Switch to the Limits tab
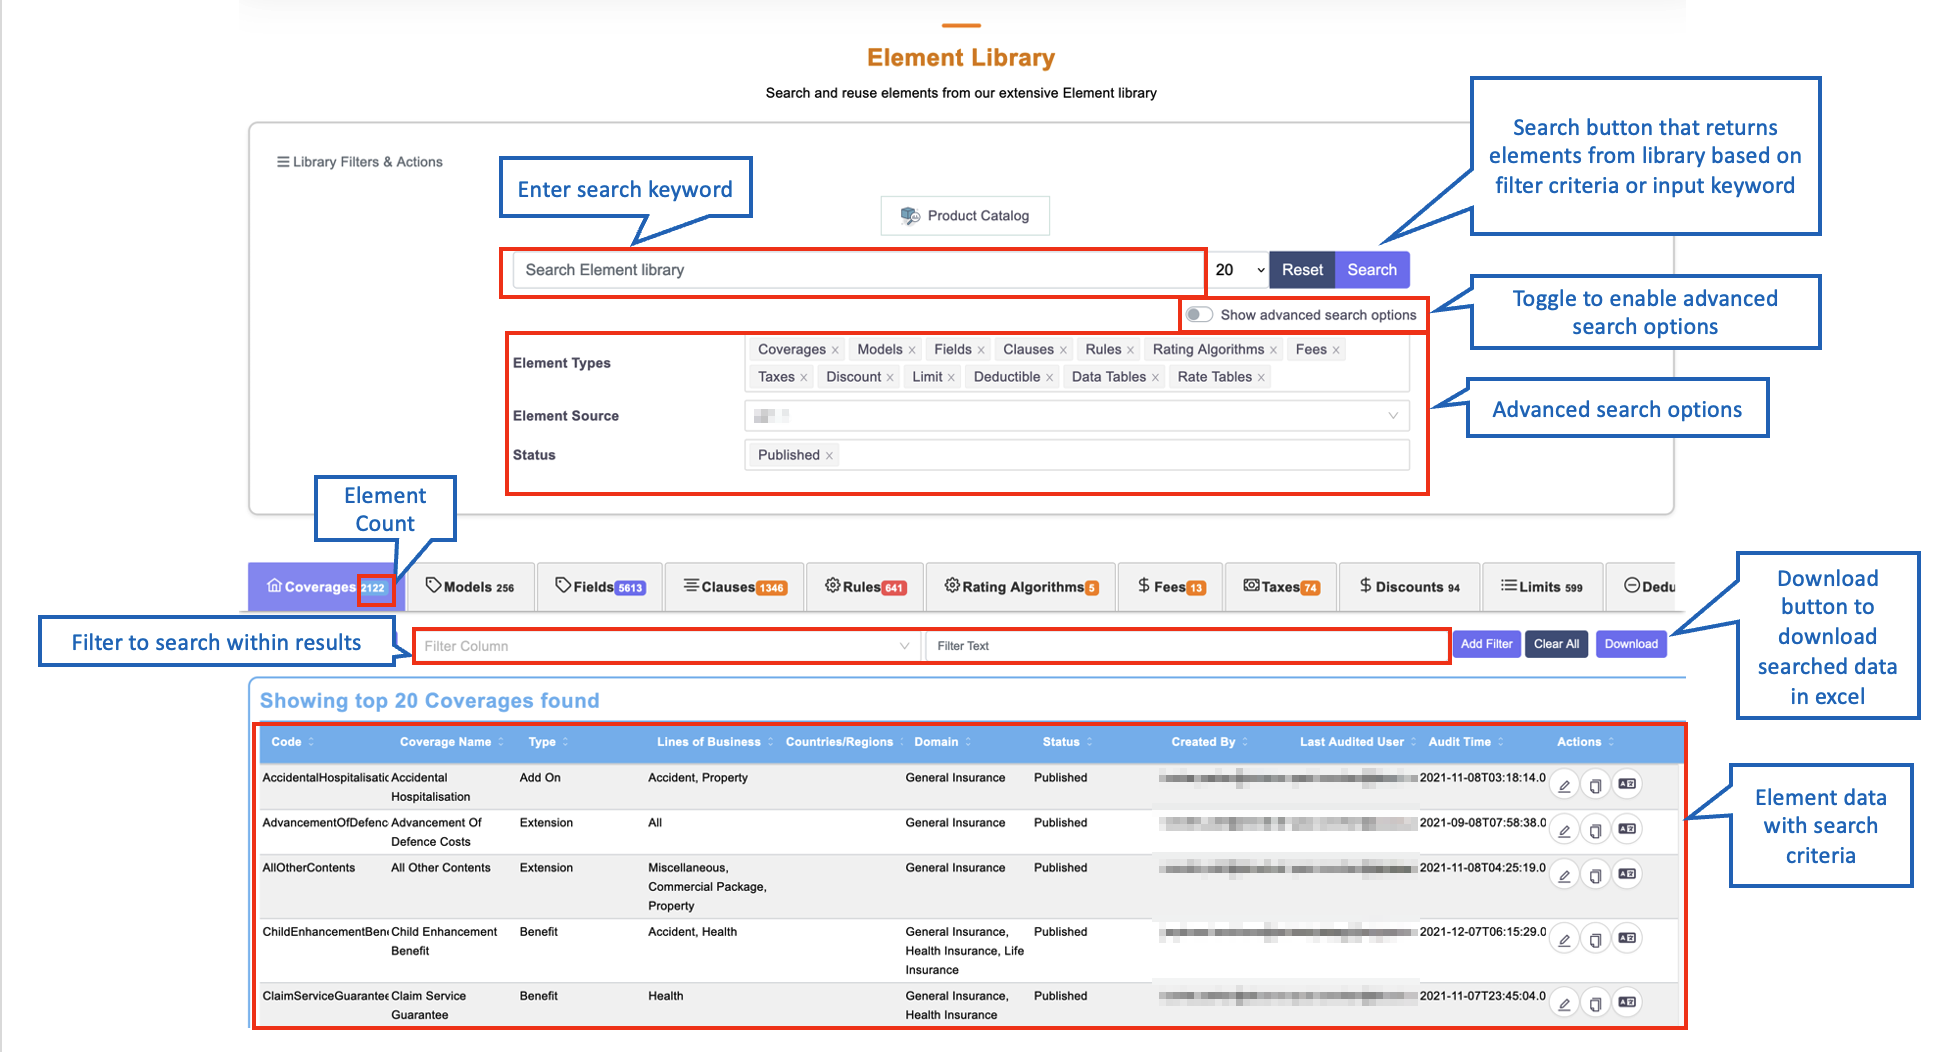The height and width of the screenshot is (1052, 1944). [x=1542, y=587]
